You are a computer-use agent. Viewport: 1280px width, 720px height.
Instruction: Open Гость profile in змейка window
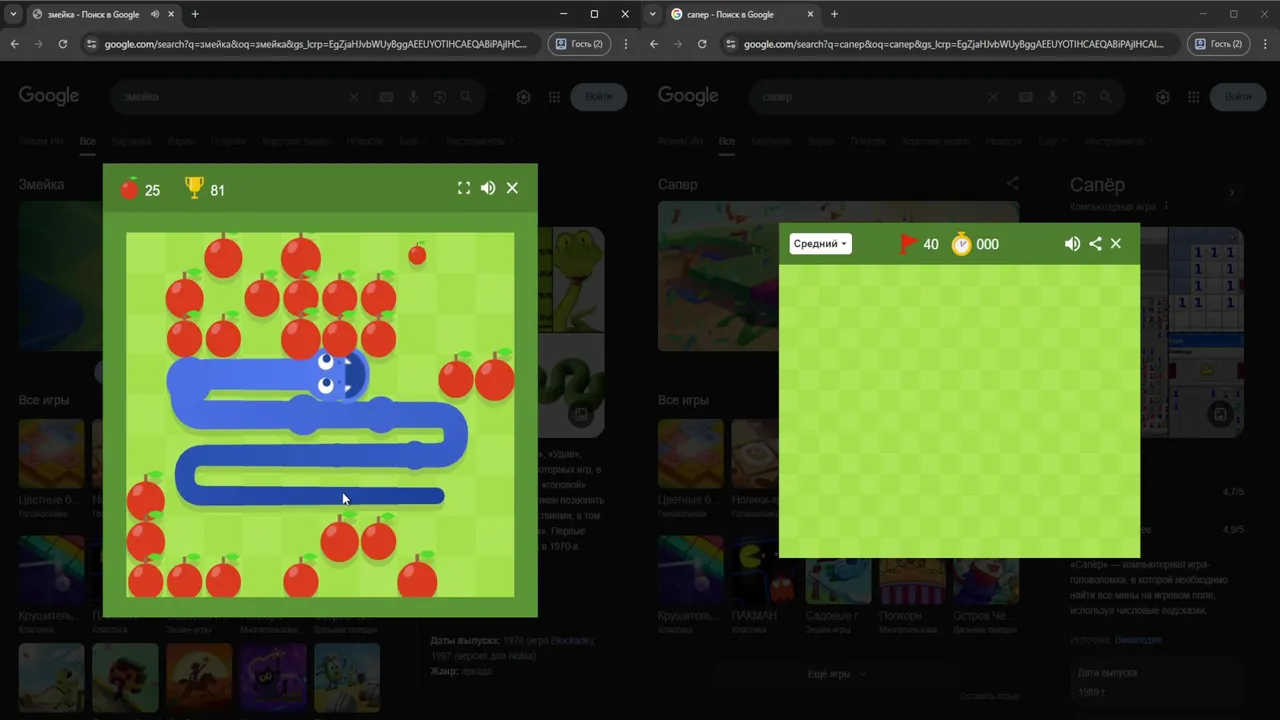click(579, 44)
